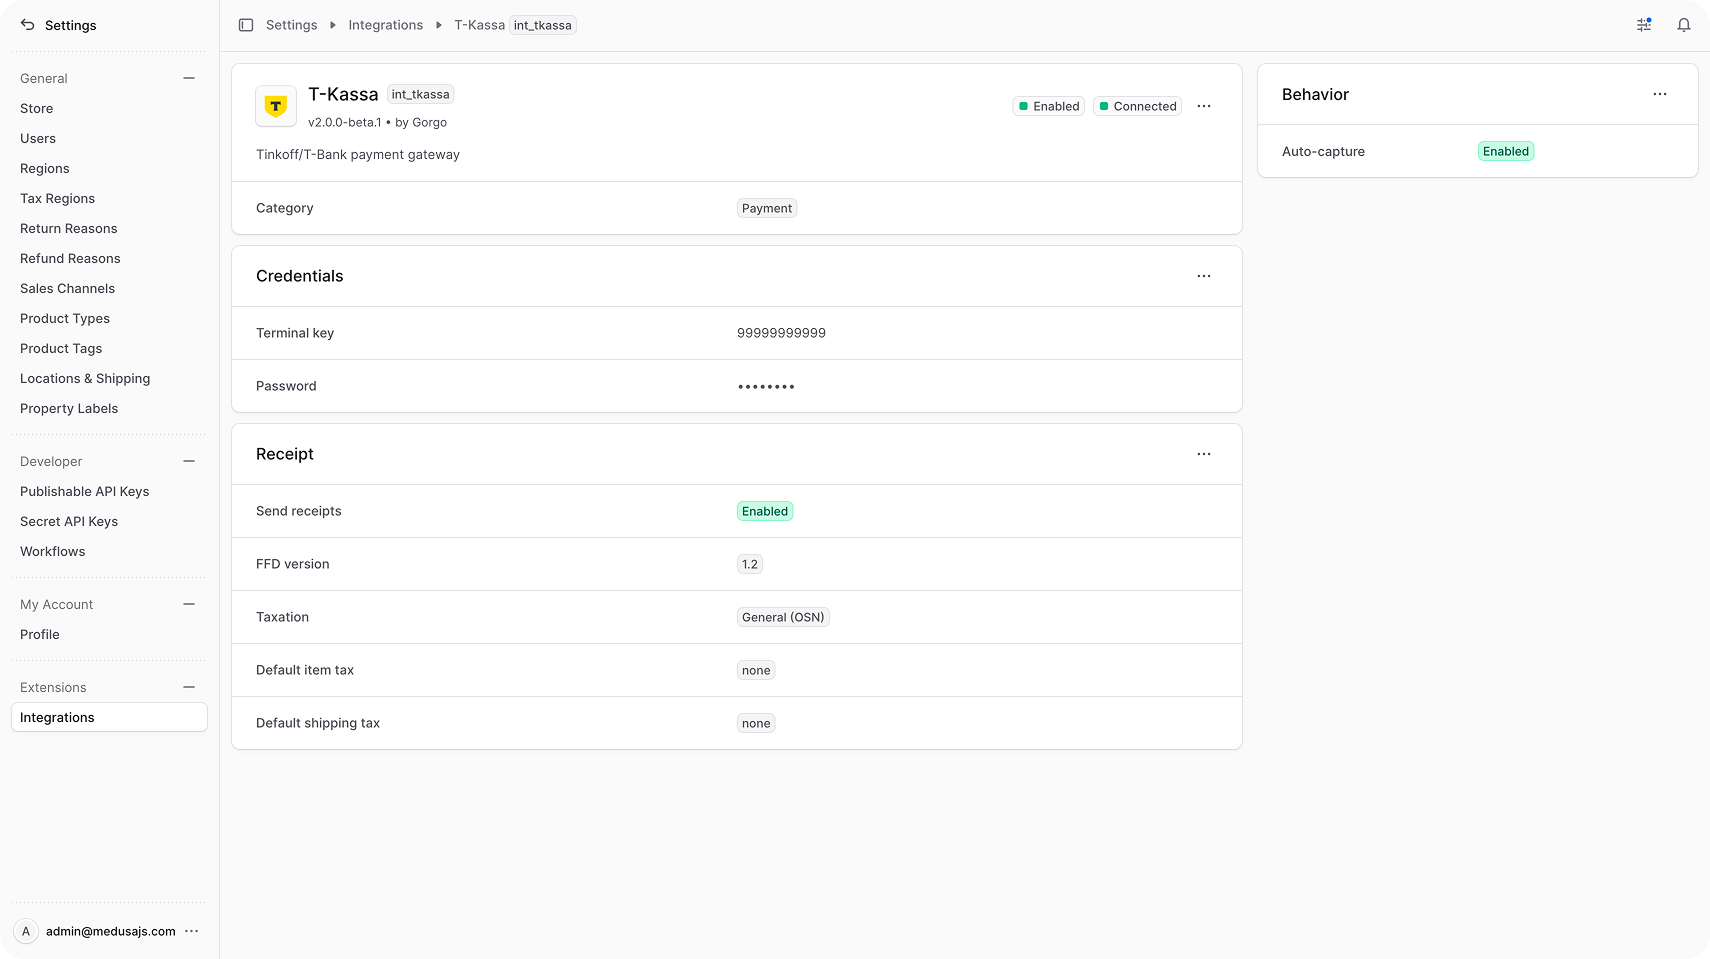The height and width of the screenshot is (959, 1710).
Task: Open Locations & Shipping
Action: [x=109, y=378]
